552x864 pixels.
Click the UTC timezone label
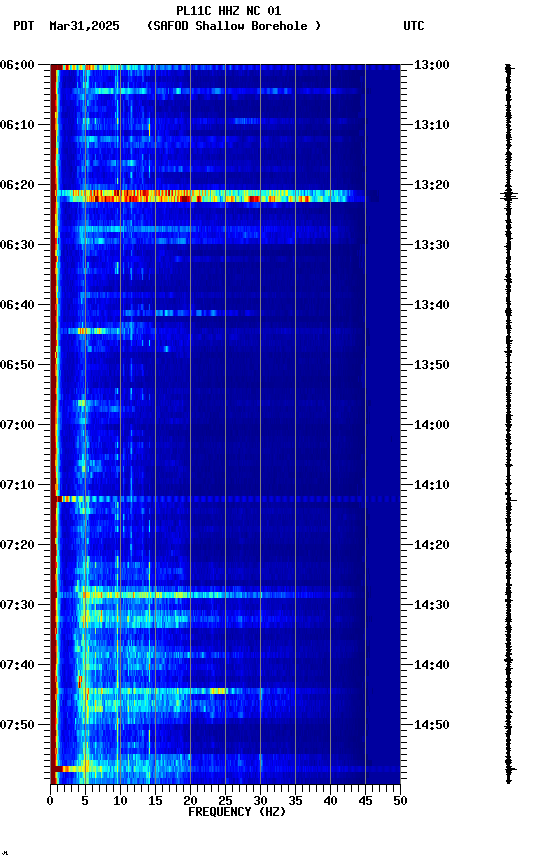414,26
